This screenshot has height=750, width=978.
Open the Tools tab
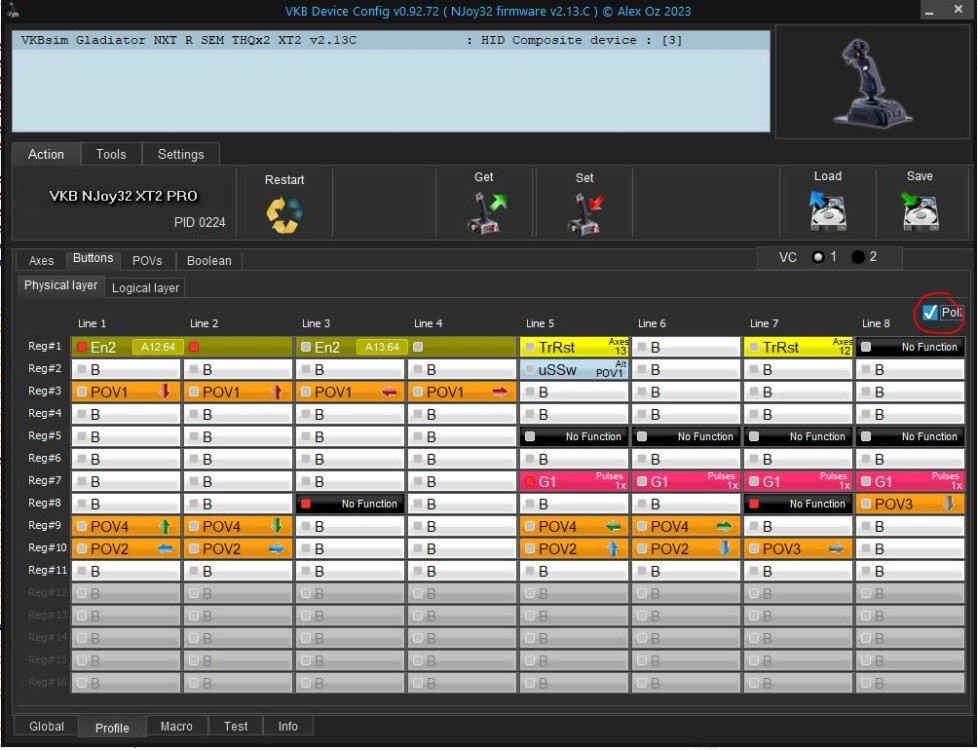(111, 154)
